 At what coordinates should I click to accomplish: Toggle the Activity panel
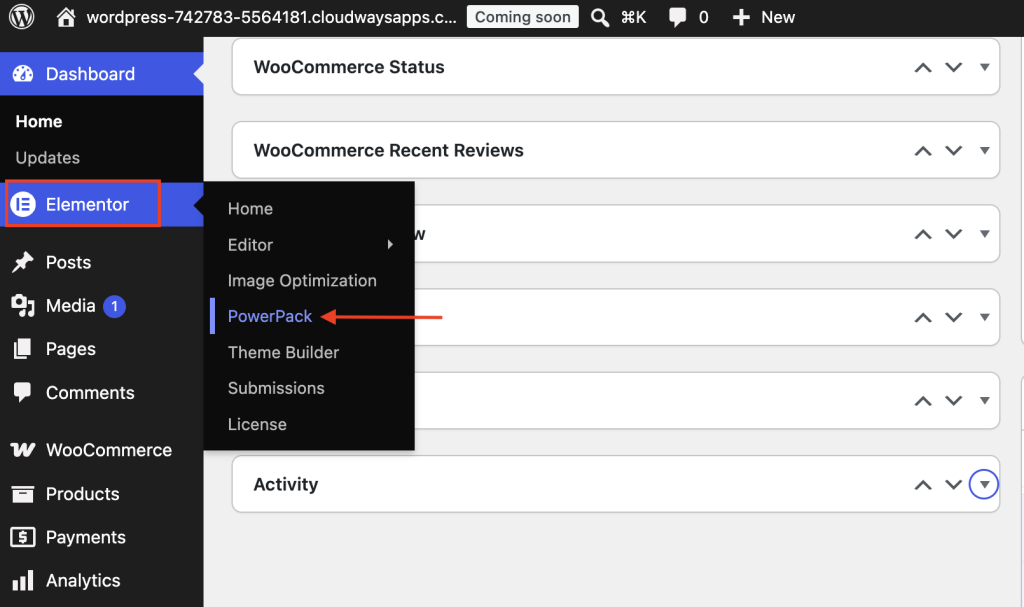tap(984, 485)
